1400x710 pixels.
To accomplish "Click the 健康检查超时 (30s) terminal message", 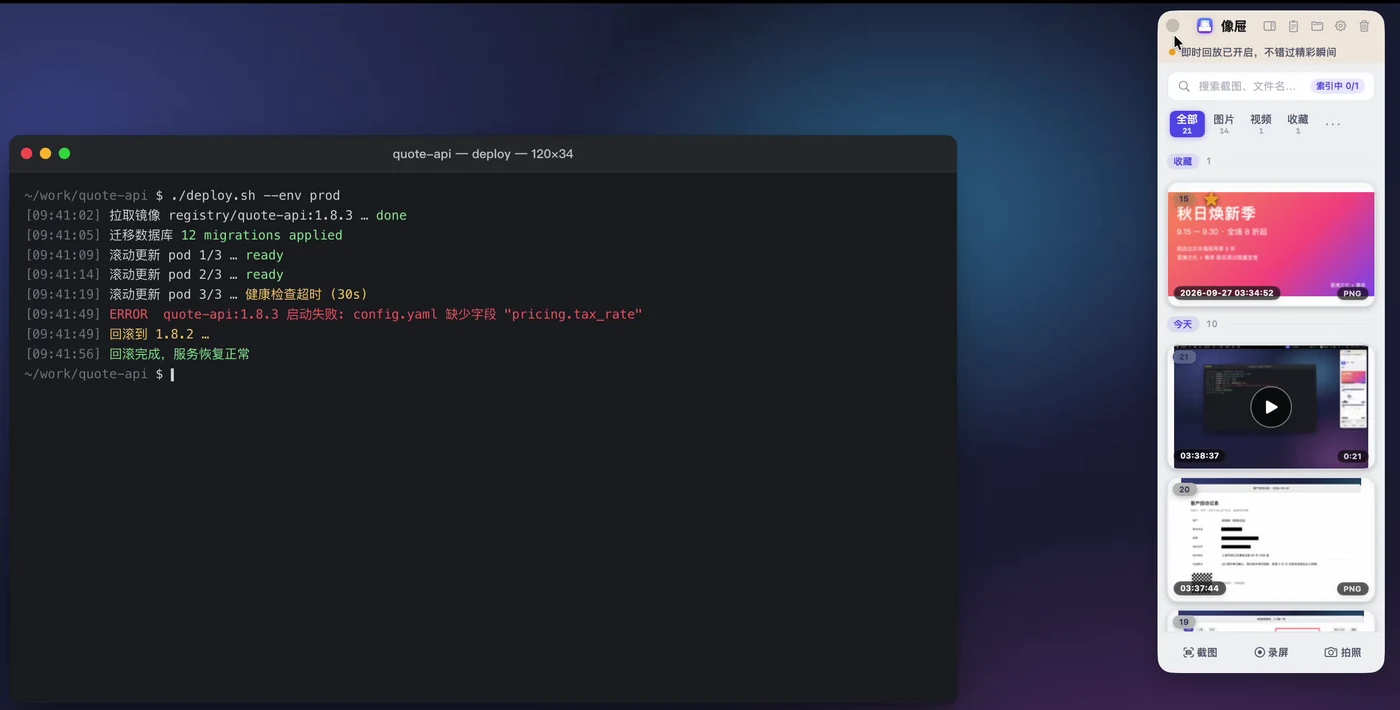I will 306,294.
